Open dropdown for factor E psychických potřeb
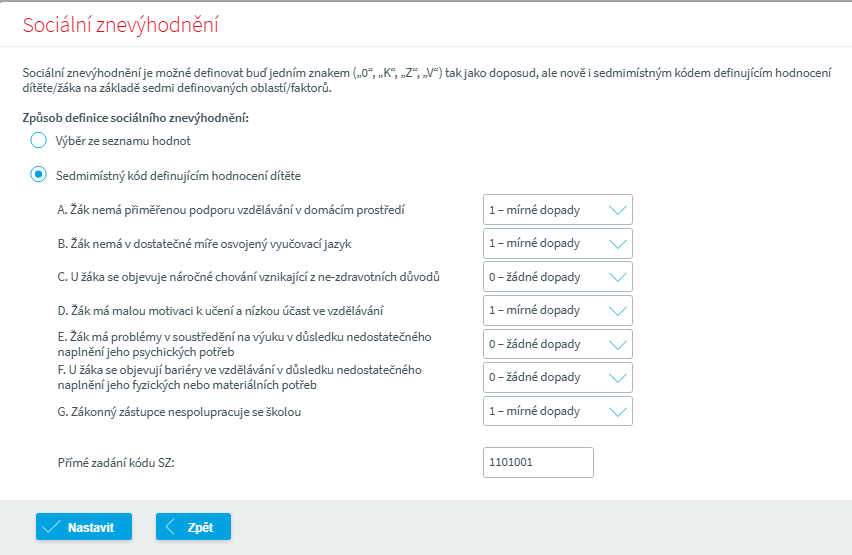 556,344
